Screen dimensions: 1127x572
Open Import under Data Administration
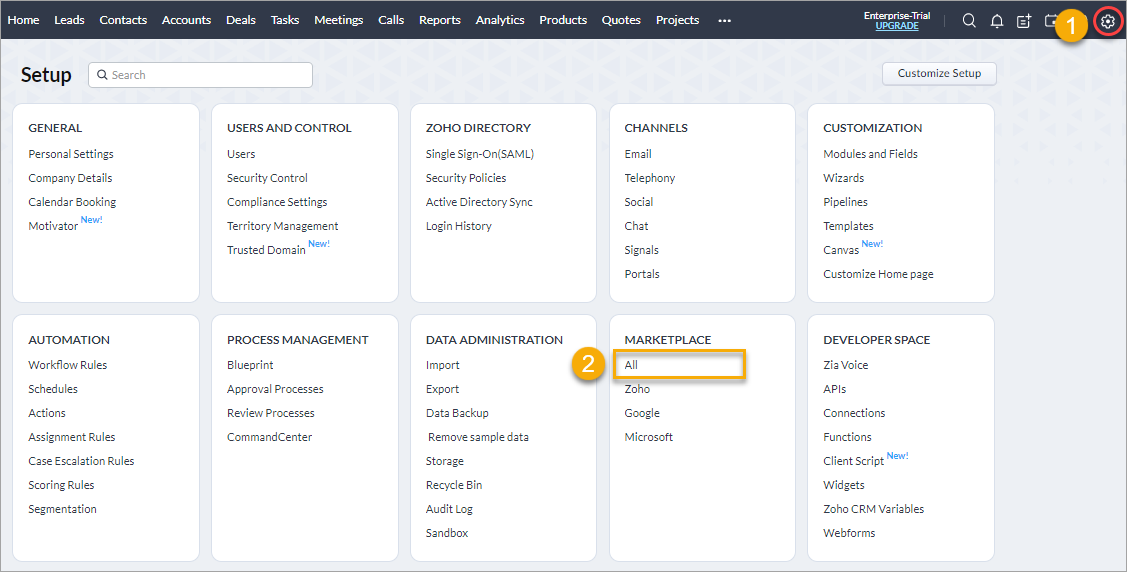coord(442,365)
